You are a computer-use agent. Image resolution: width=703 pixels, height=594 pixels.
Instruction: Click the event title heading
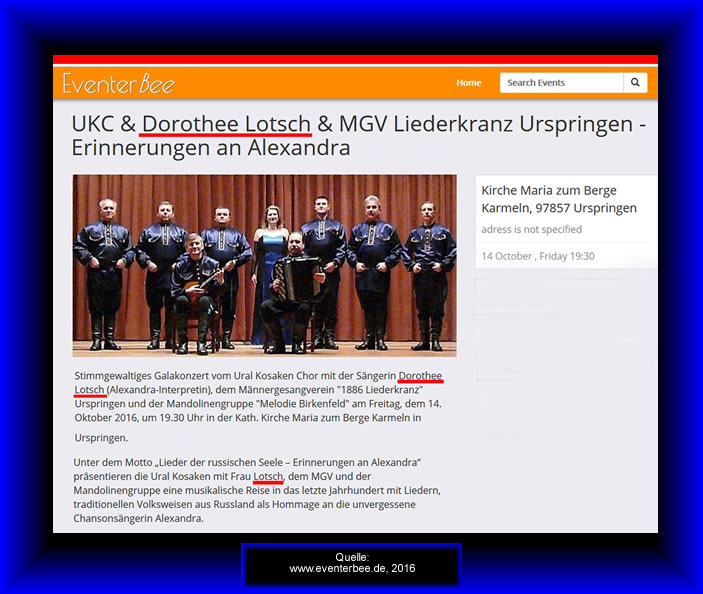click(x=358, y=135)
